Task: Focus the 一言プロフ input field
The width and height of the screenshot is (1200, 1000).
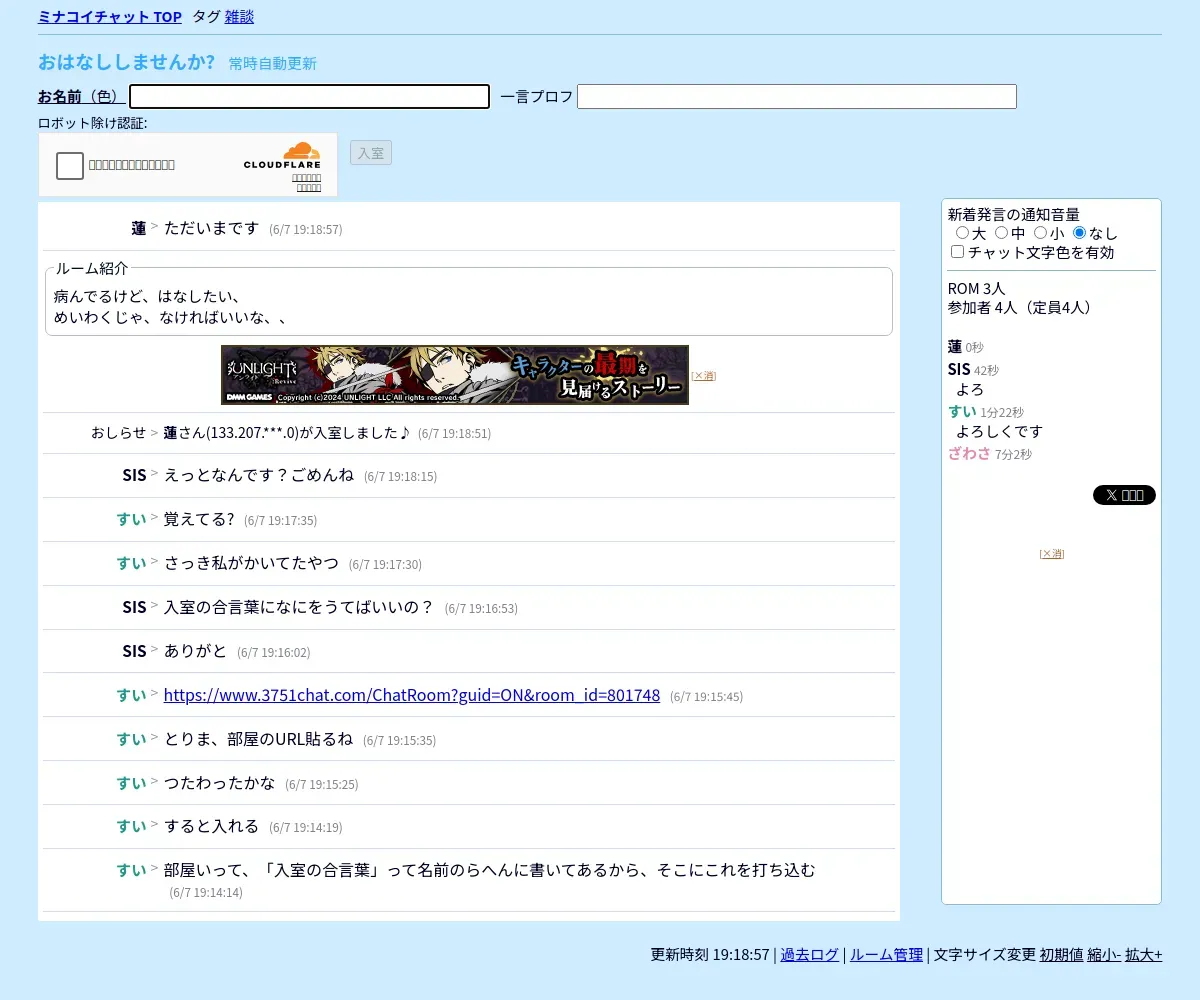Action: point(797,96)
